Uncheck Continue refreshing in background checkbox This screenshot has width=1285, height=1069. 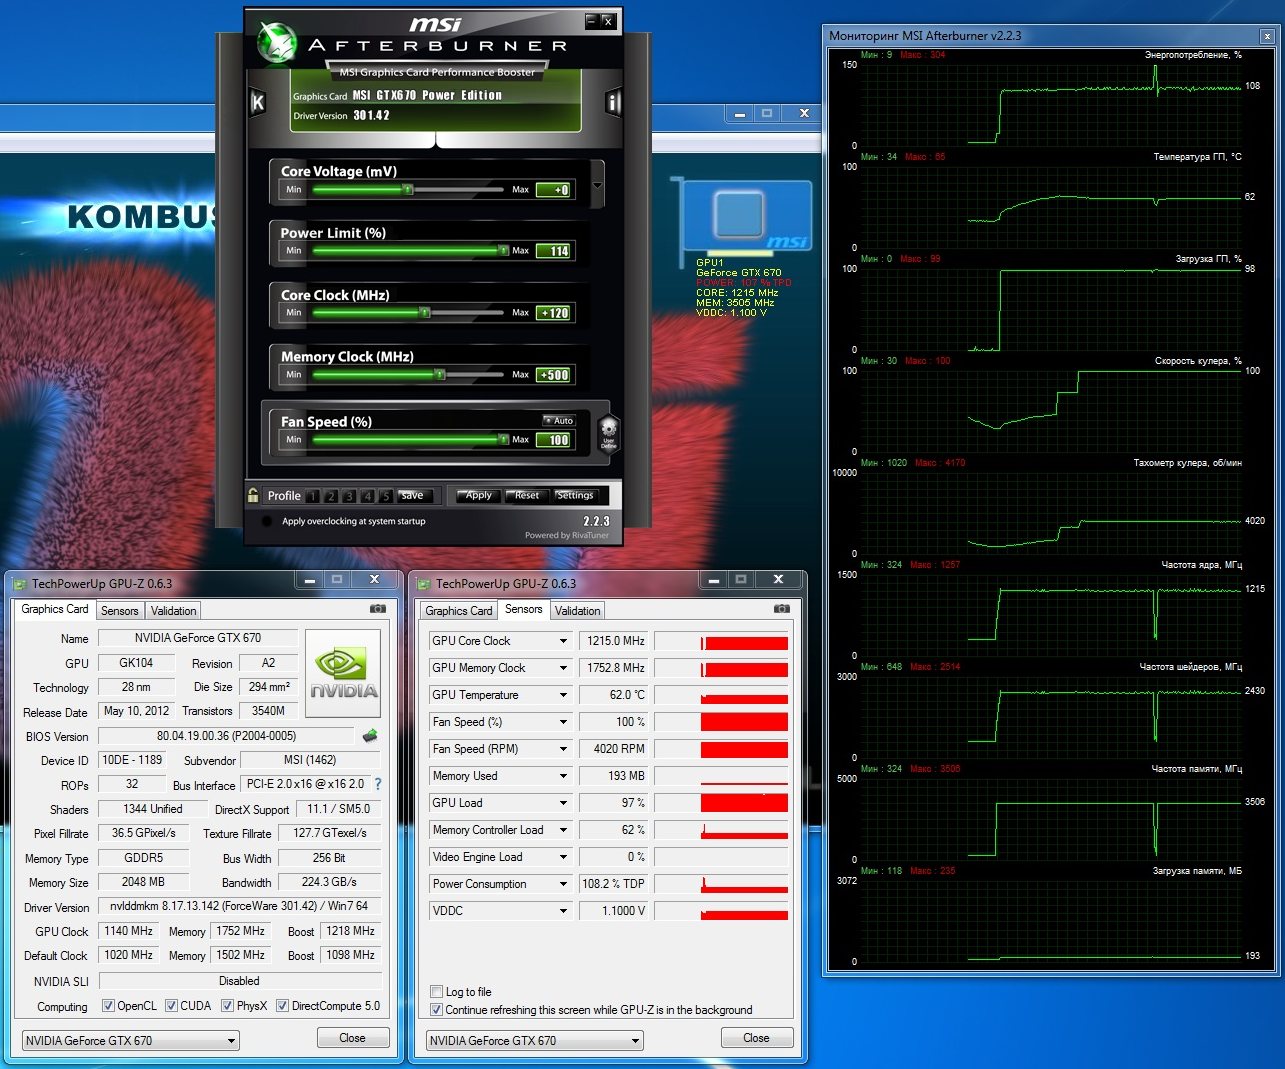(x=436, y=1010)
